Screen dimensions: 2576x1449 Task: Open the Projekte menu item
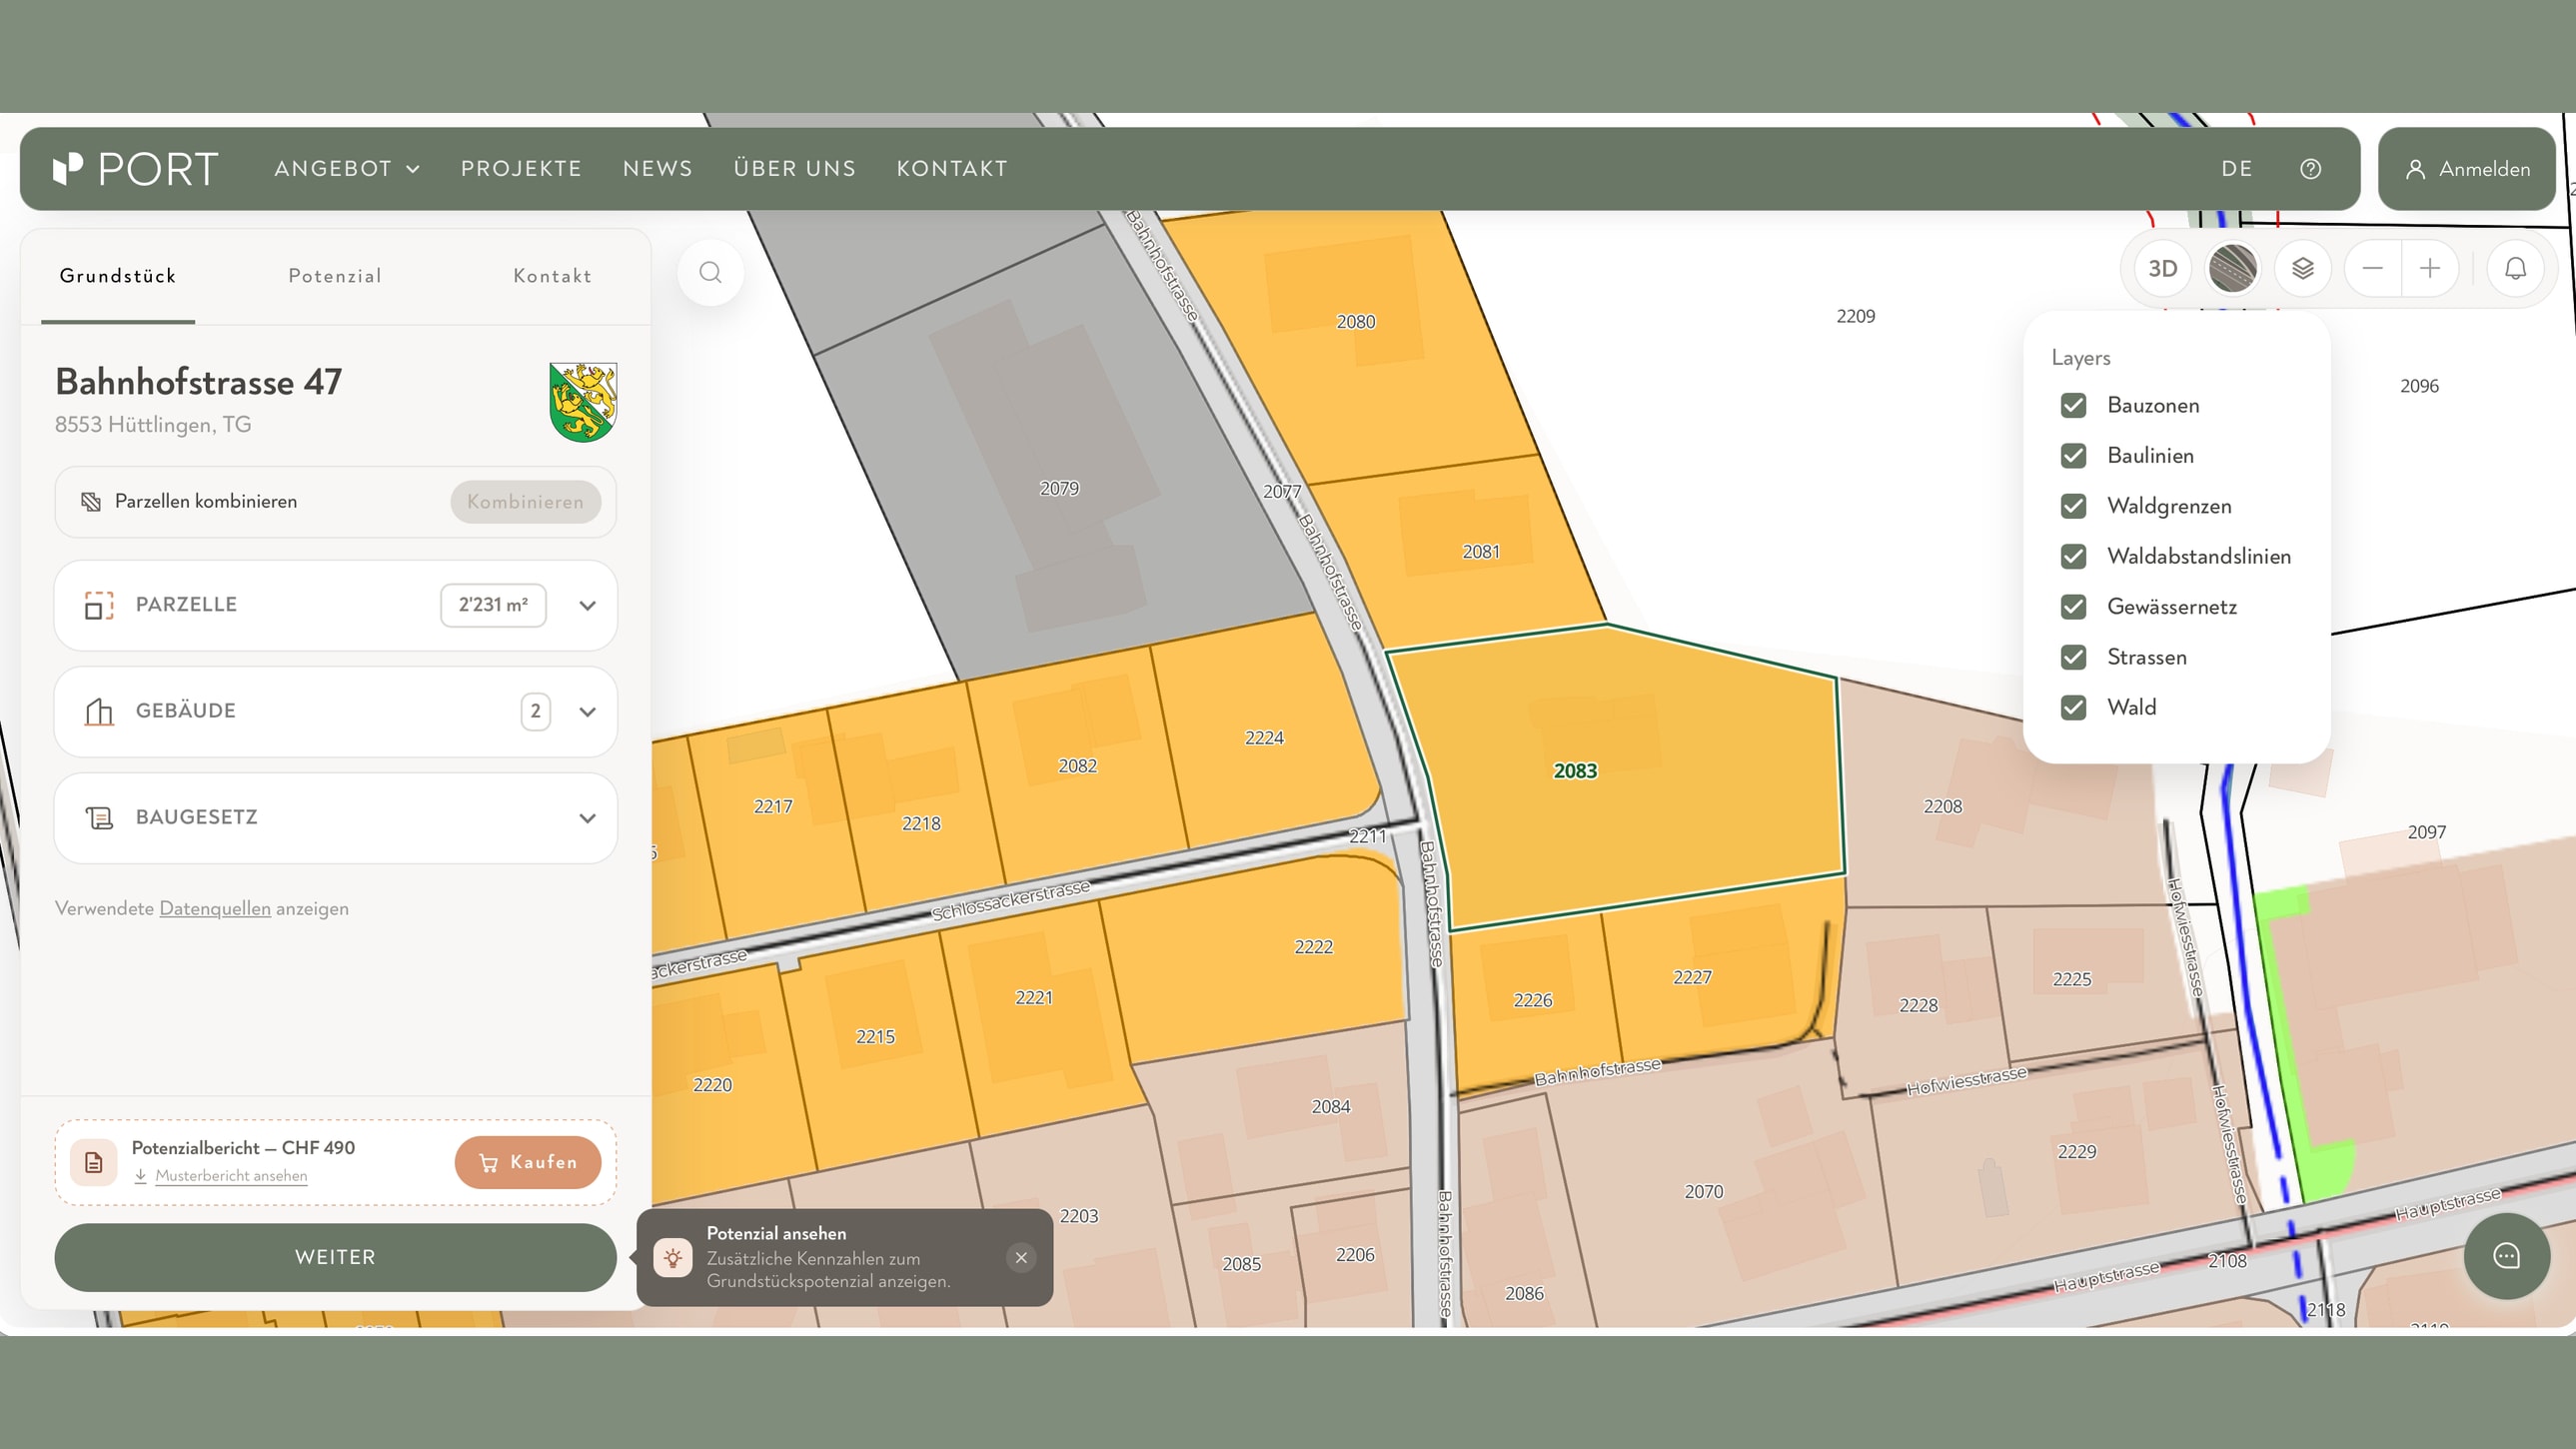(x=521, y=169)
